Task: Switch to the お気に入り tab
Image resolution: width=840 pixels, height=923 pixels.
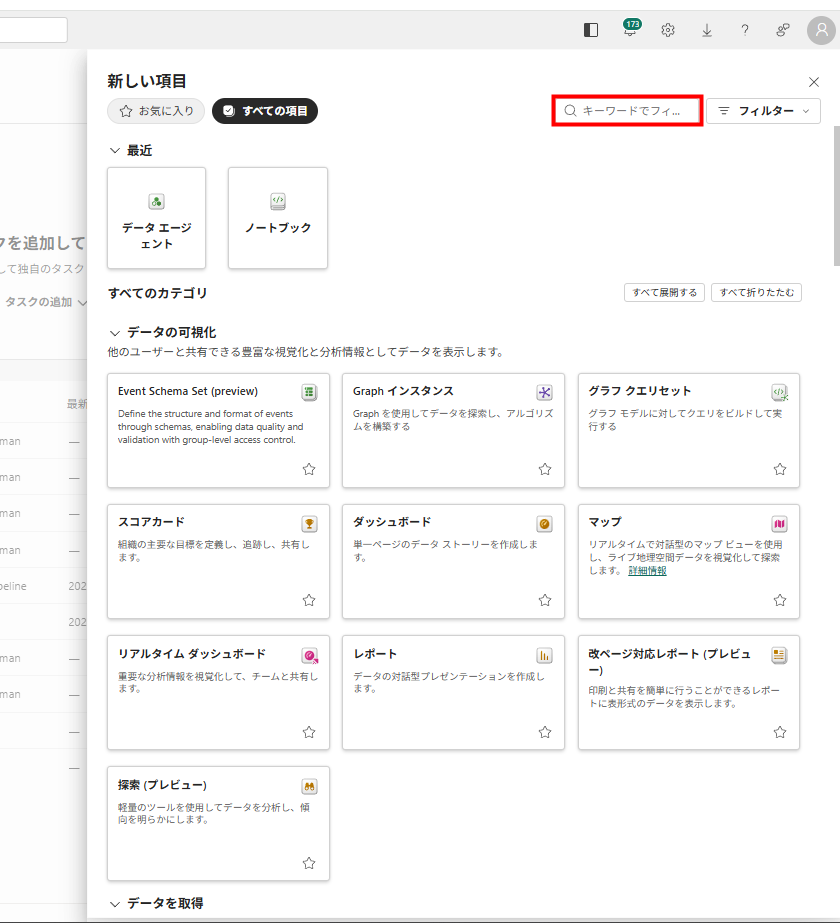Action: click(156, 111)
